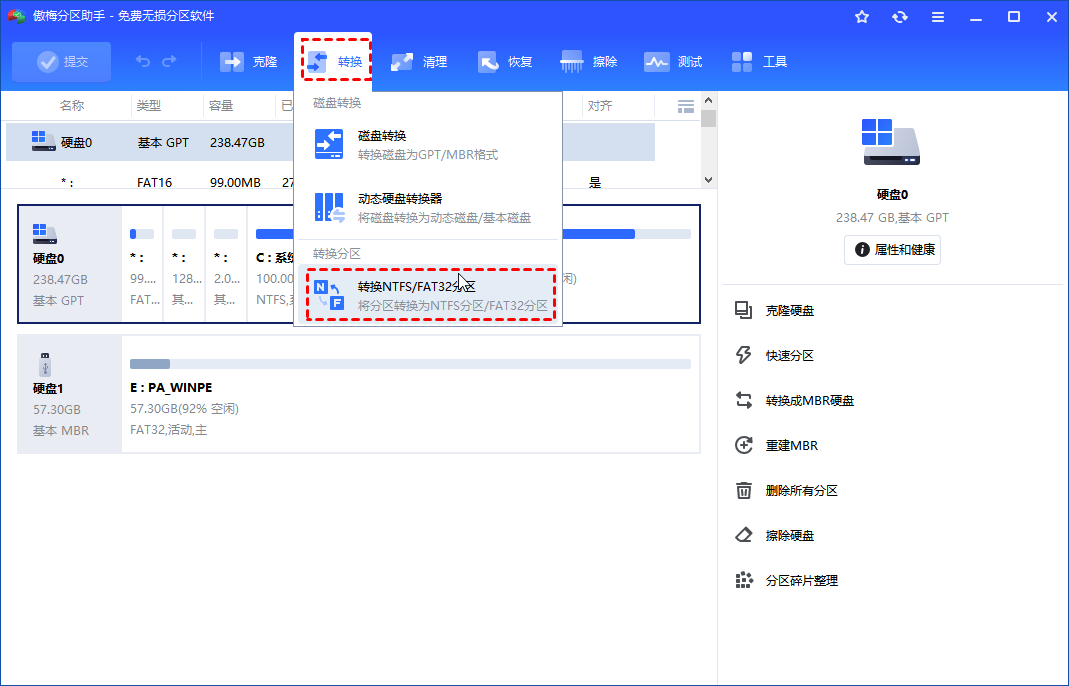Select the 99MB FAT partition block

pyautogui.click(x=142, y=265)
